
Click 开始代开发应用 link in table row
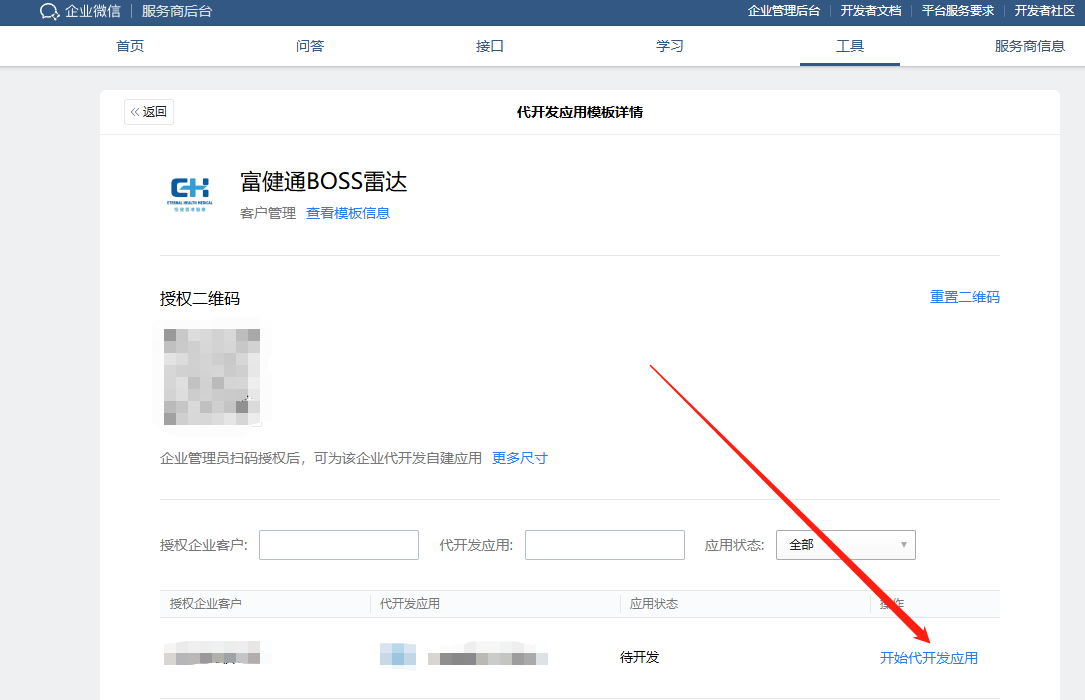coord(929,658)
